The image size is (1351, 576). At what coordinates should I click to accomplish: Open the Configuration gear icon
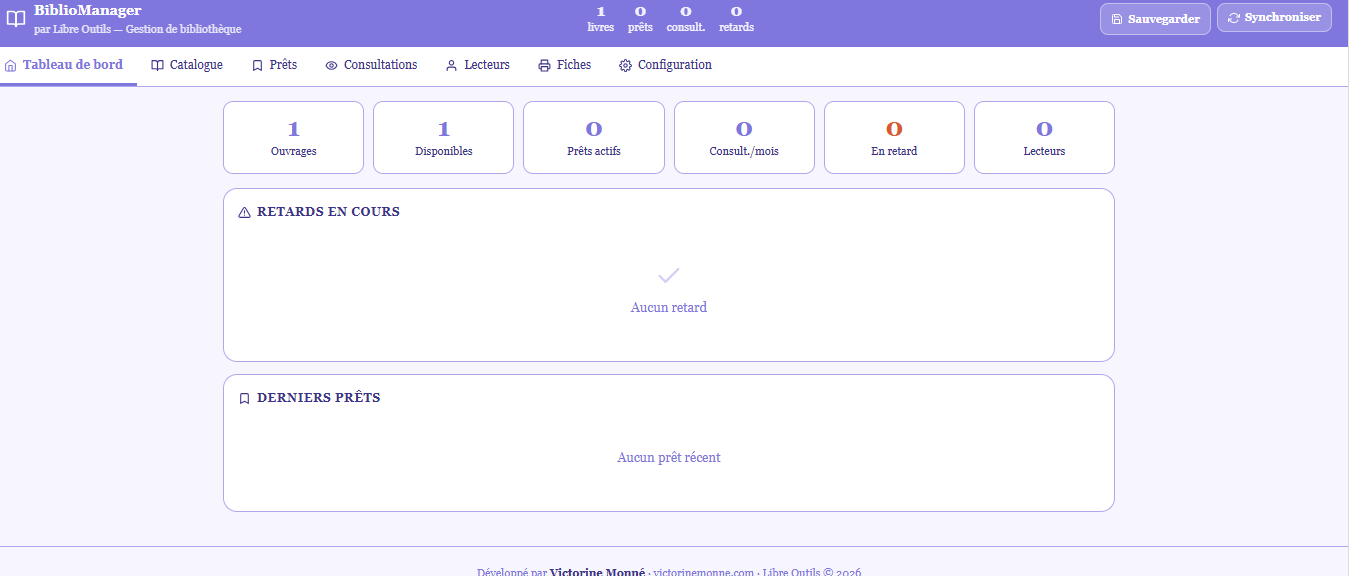click(625, 64)
